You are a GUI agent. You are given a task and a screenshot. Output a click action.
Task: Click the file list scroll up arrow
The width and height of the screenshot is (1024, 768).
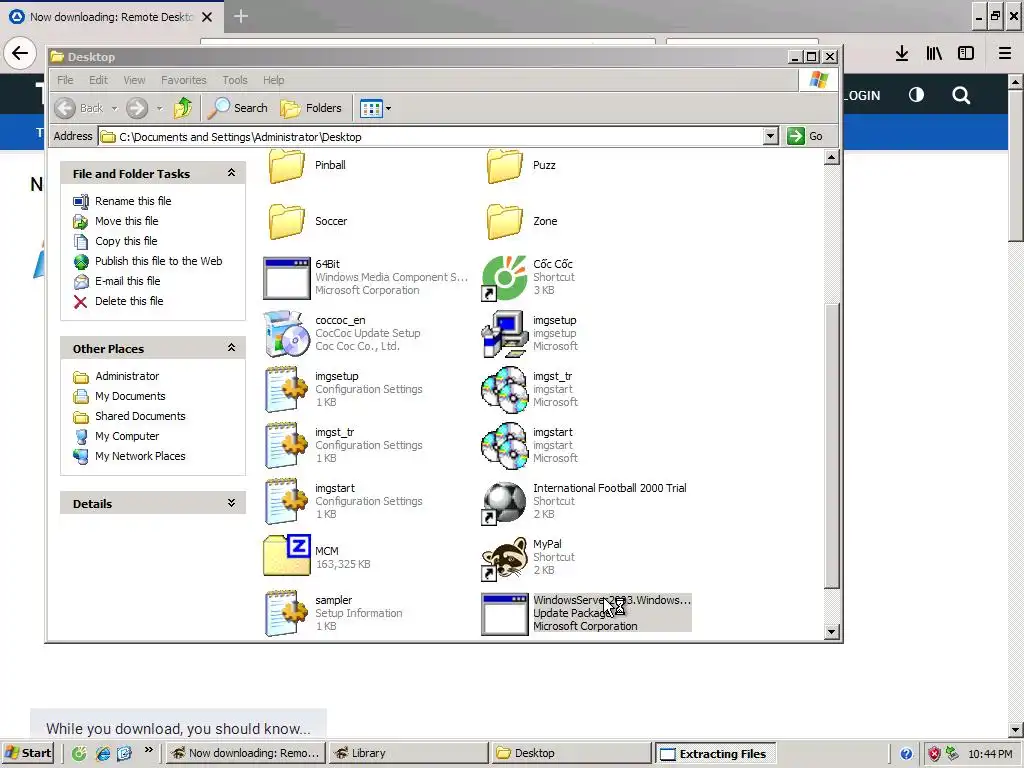(831, 157)
